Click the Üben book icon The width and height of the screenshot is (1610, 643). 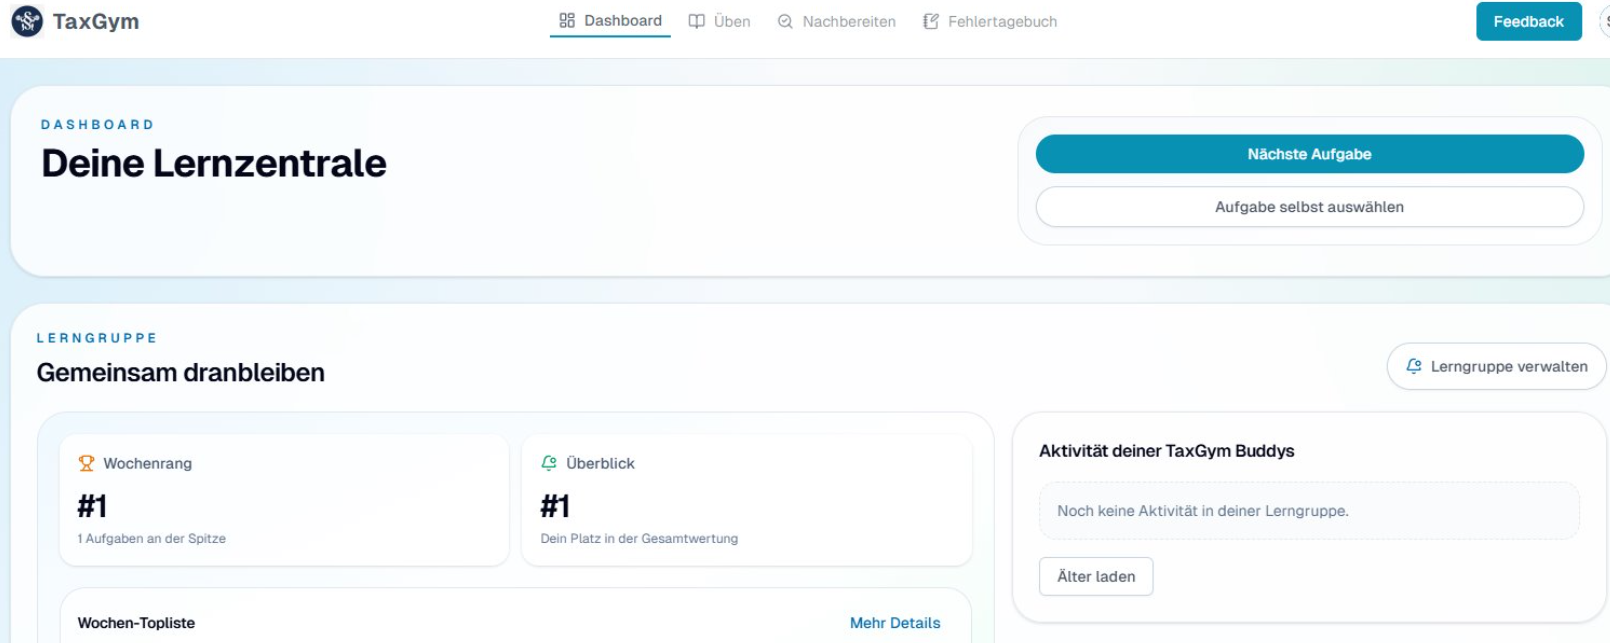coord(697,21)
